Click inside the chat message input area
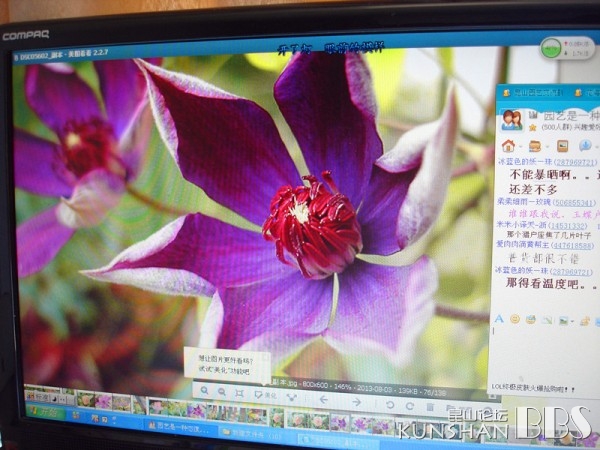 [545, 350]
